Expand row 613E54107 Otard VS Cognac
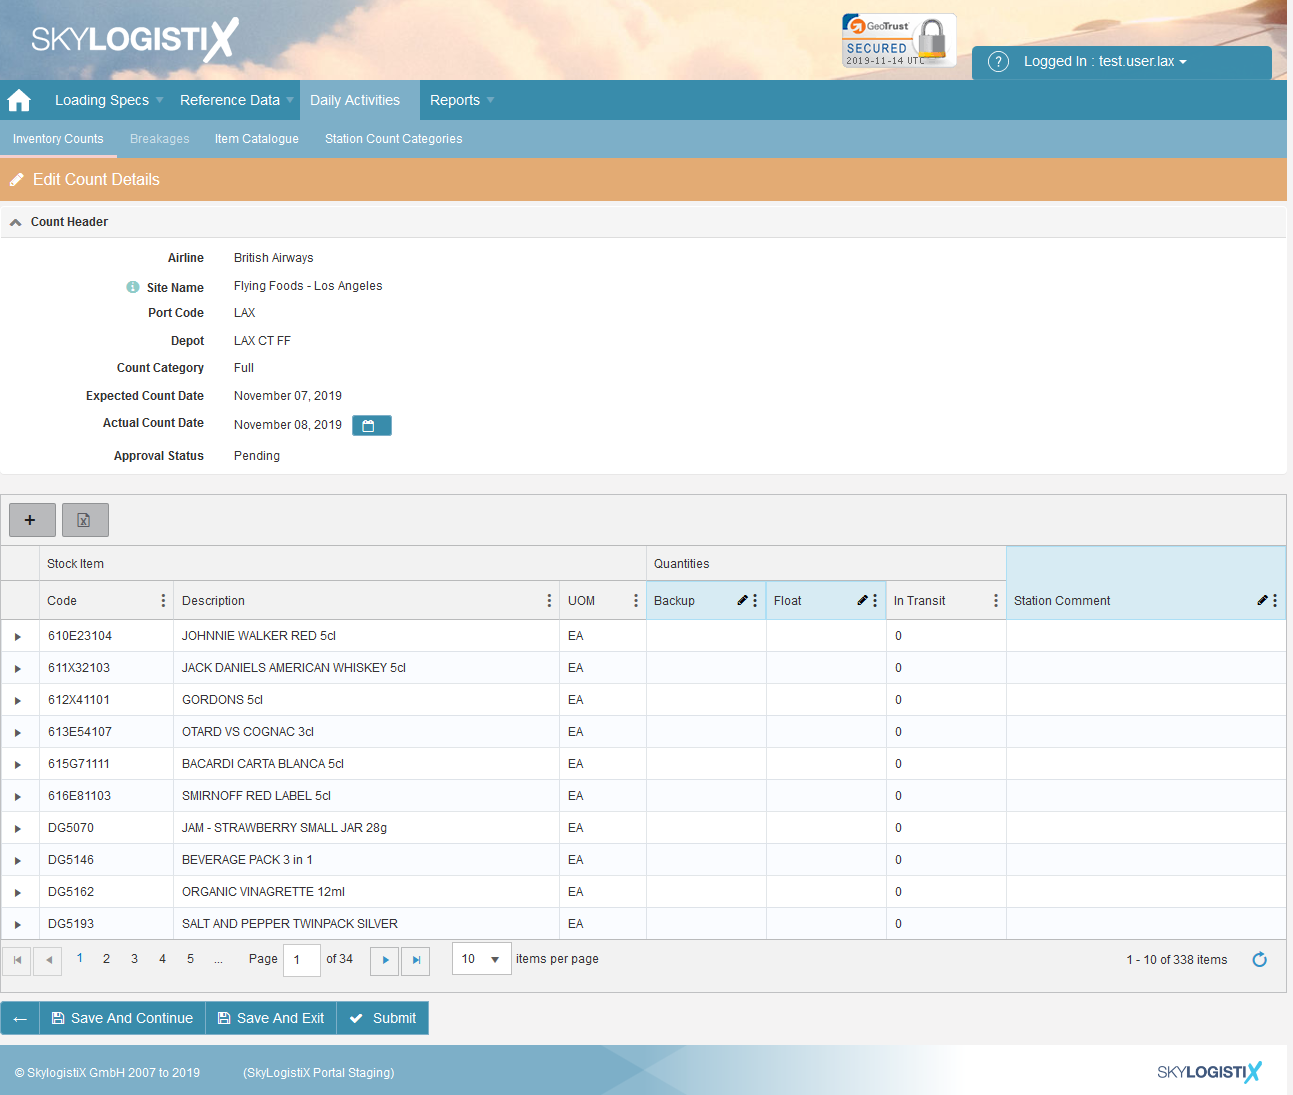Screen dimensions: 1293x1095 coord(18,733)
